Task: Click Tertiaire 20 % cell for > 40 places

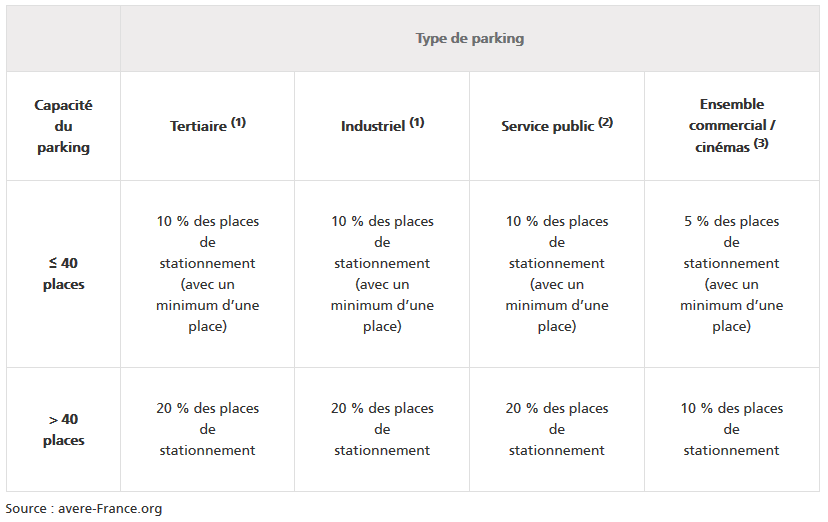Action: [208, 430]
